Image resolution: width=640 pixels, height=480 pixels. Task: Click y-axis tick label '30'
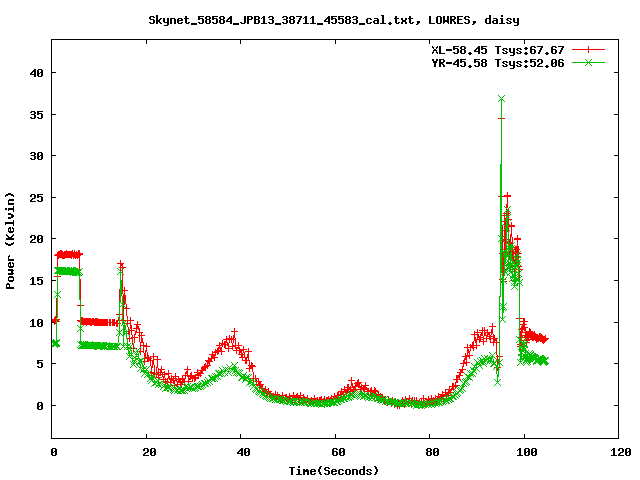click(36, 156)
